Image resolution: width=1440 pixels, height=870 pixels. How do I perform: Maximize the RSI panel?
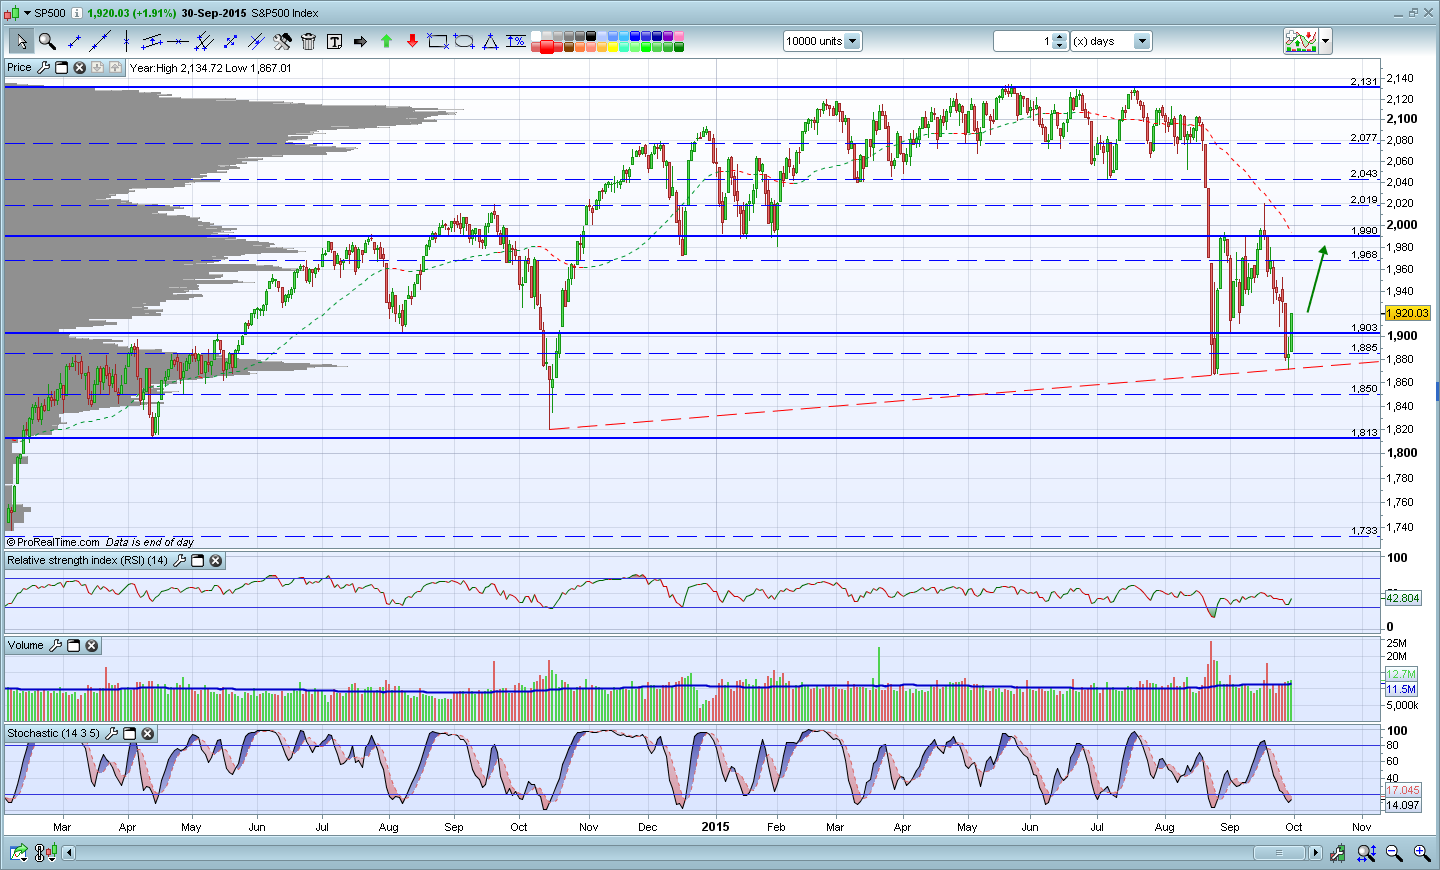198,561
